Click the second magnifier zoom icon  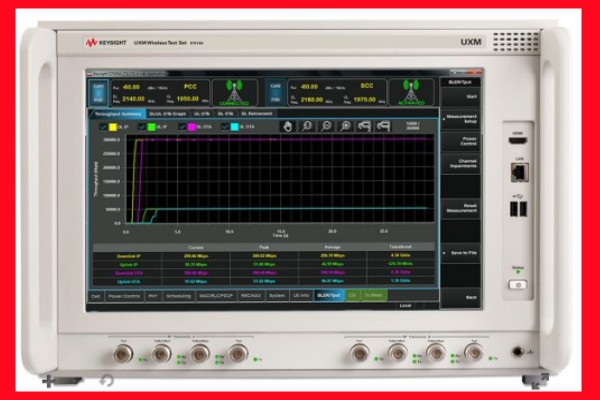tap(325, 126)
